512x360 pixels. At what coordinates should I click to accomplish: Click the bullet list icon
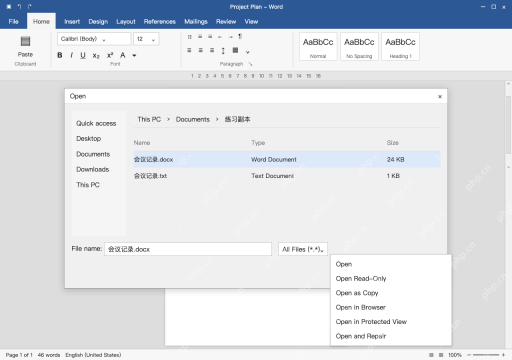[x=189, y=37]
